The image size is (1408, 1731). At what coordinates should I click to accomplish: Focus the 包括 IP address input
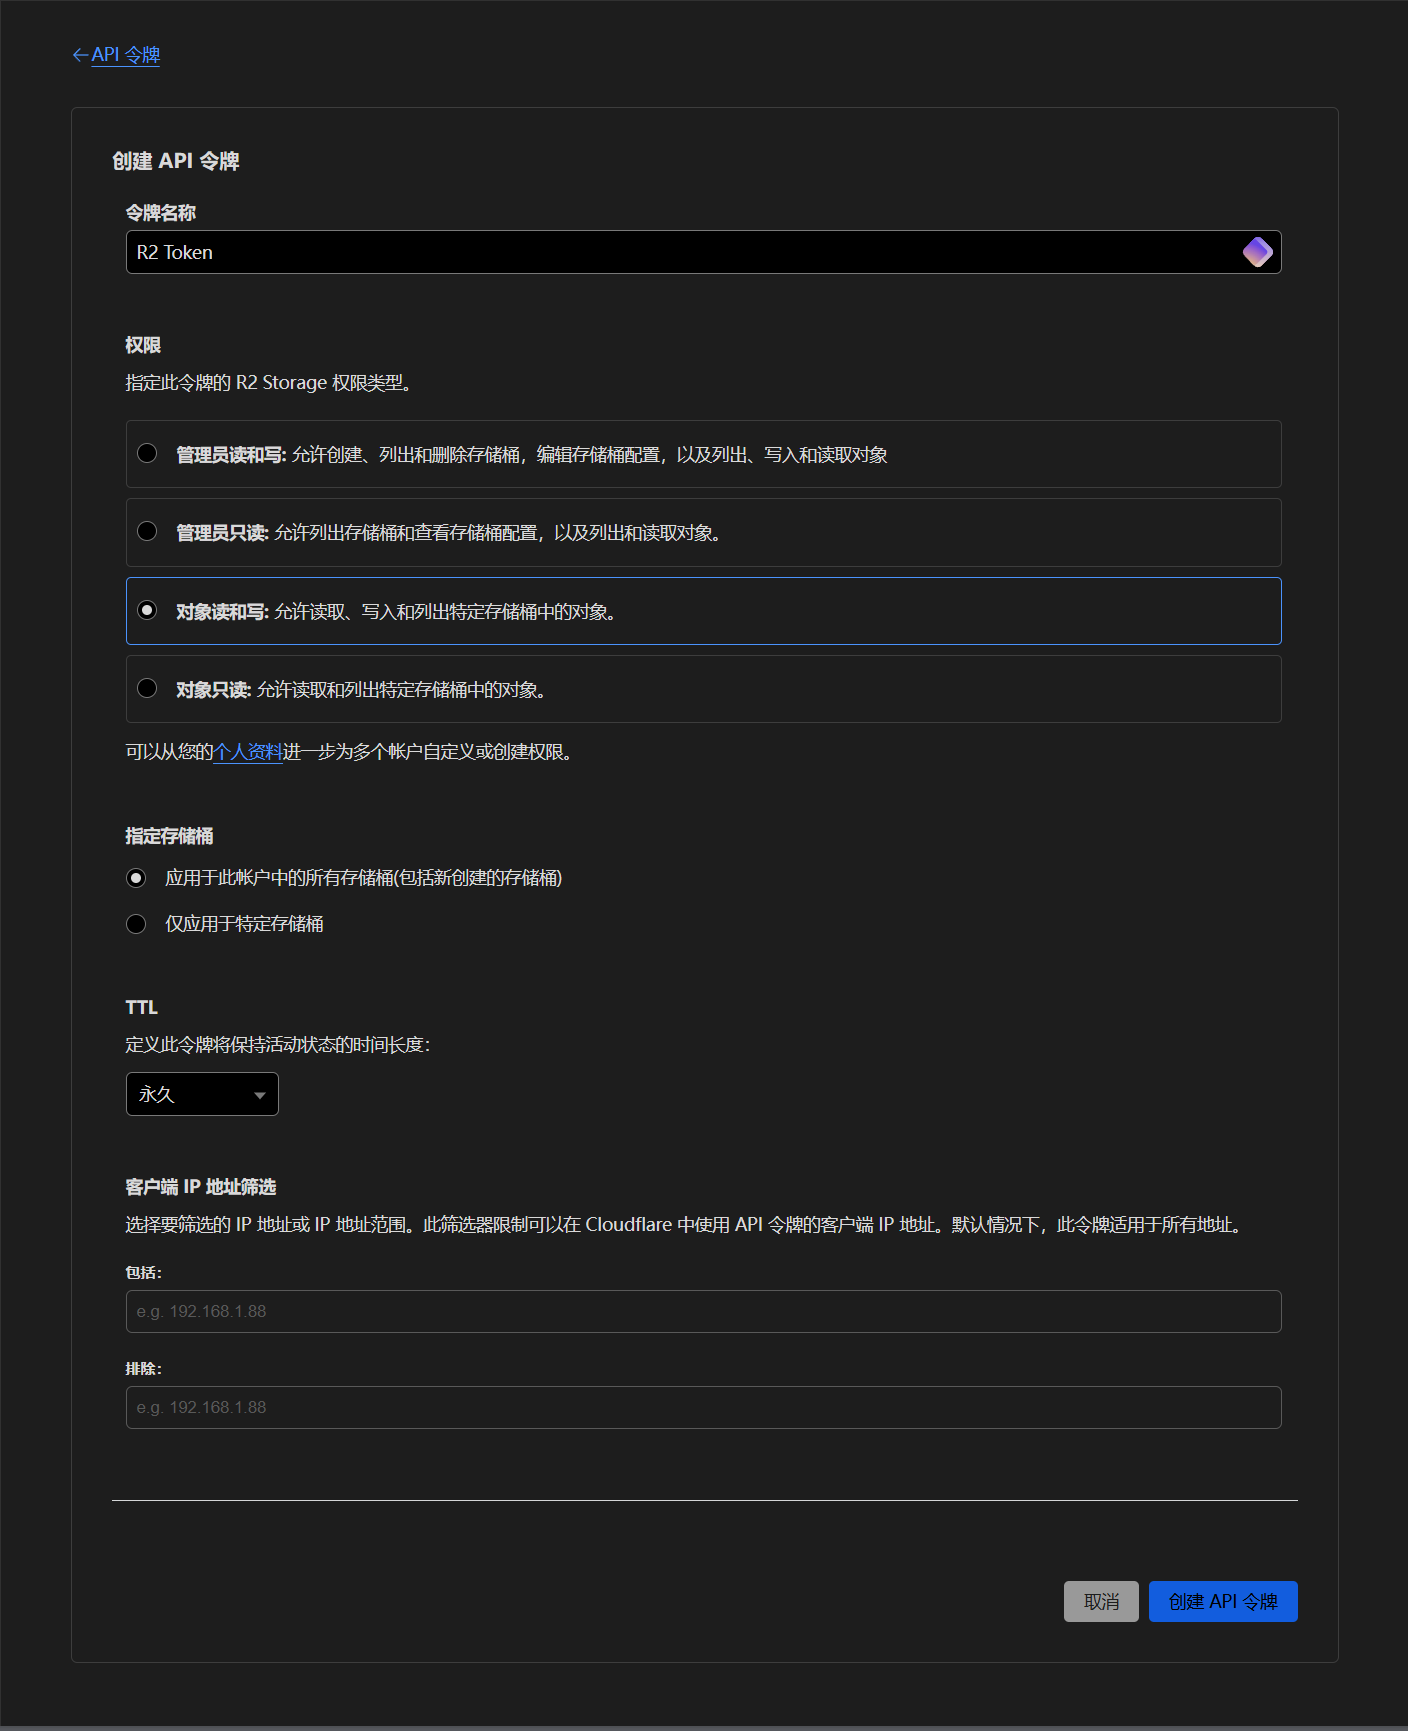pos(703,1311)
